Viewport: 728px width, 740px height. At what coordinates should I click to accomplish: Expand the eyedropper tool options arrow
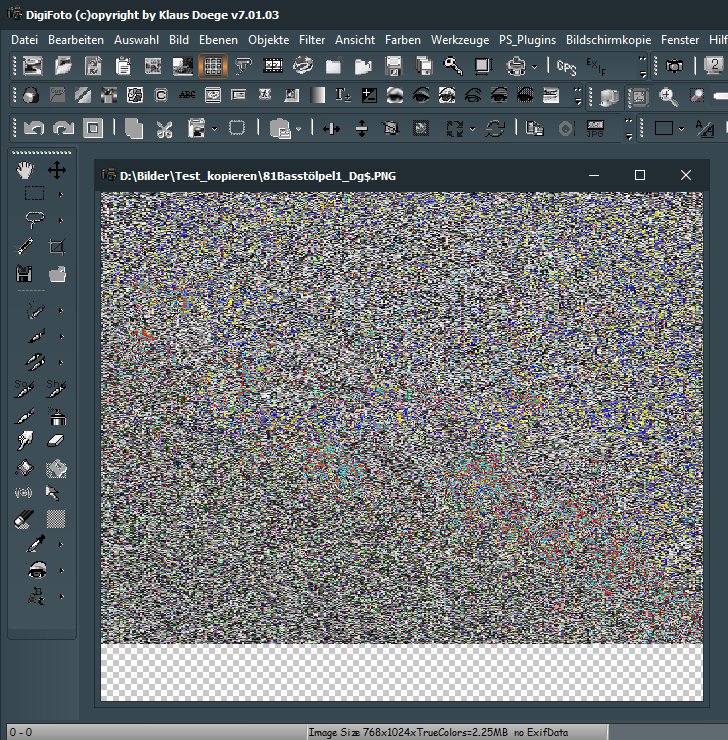61,545
